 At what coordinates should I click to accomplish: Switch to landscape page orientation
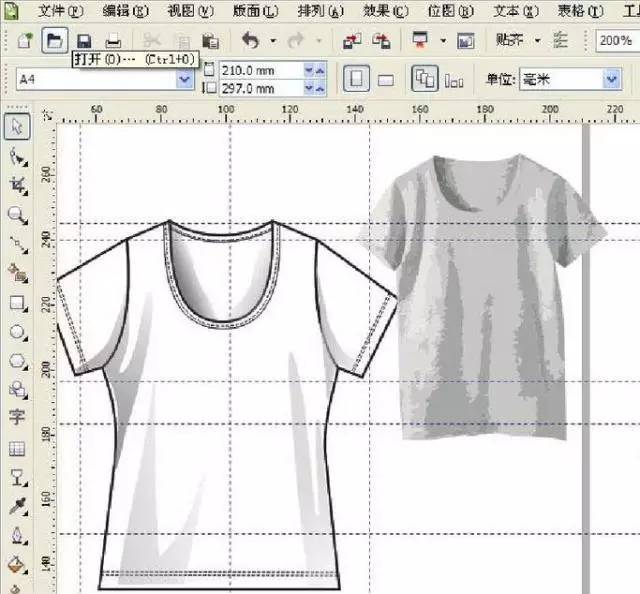pos(386,79)
